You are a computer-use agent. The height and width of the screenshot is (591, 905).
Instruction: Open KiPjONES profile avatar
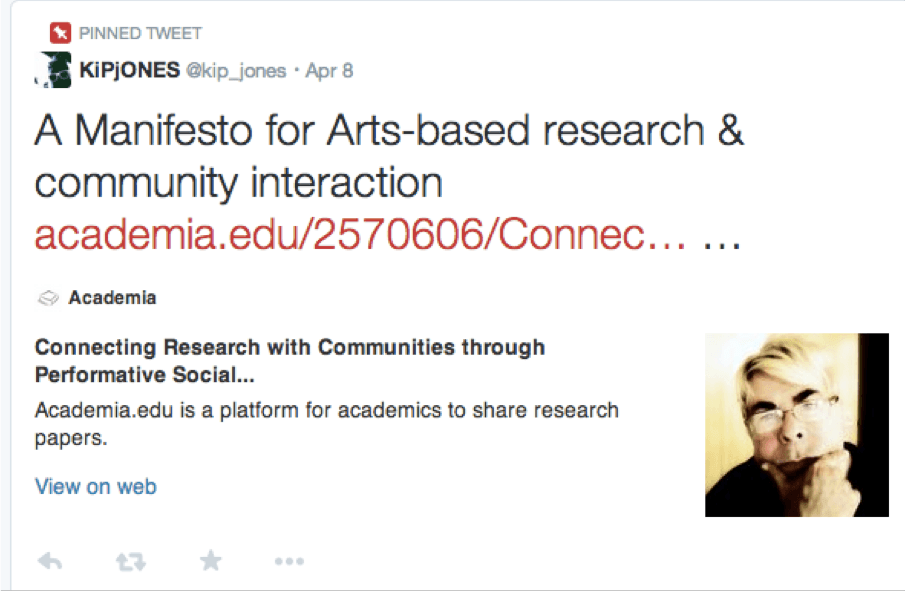53,70
